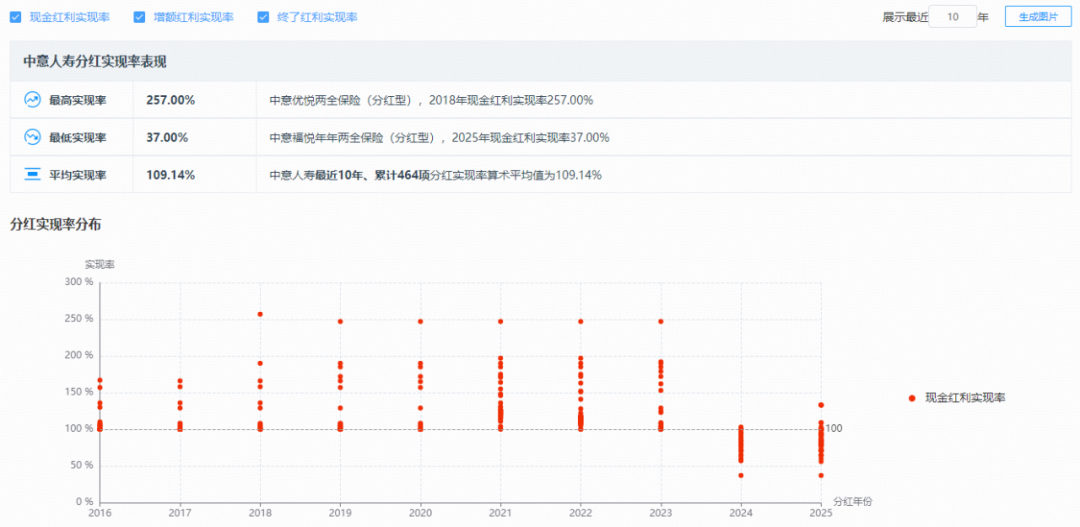This screenshot has width=1080, height=527.
Task: Click the 2019 data point near 250%
Action: tap(340, 322)
